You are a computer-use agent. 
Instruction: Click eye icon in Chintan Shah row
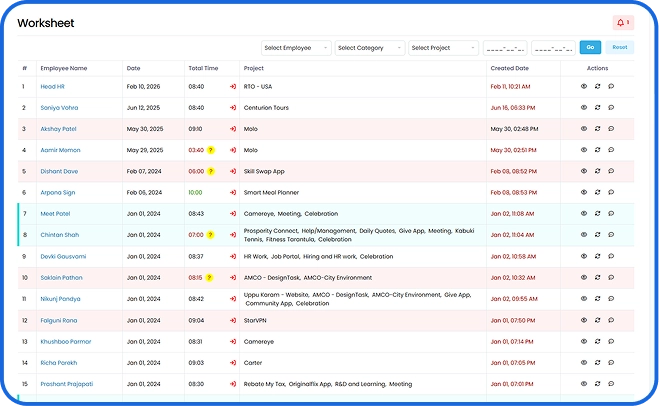[584, 235]
